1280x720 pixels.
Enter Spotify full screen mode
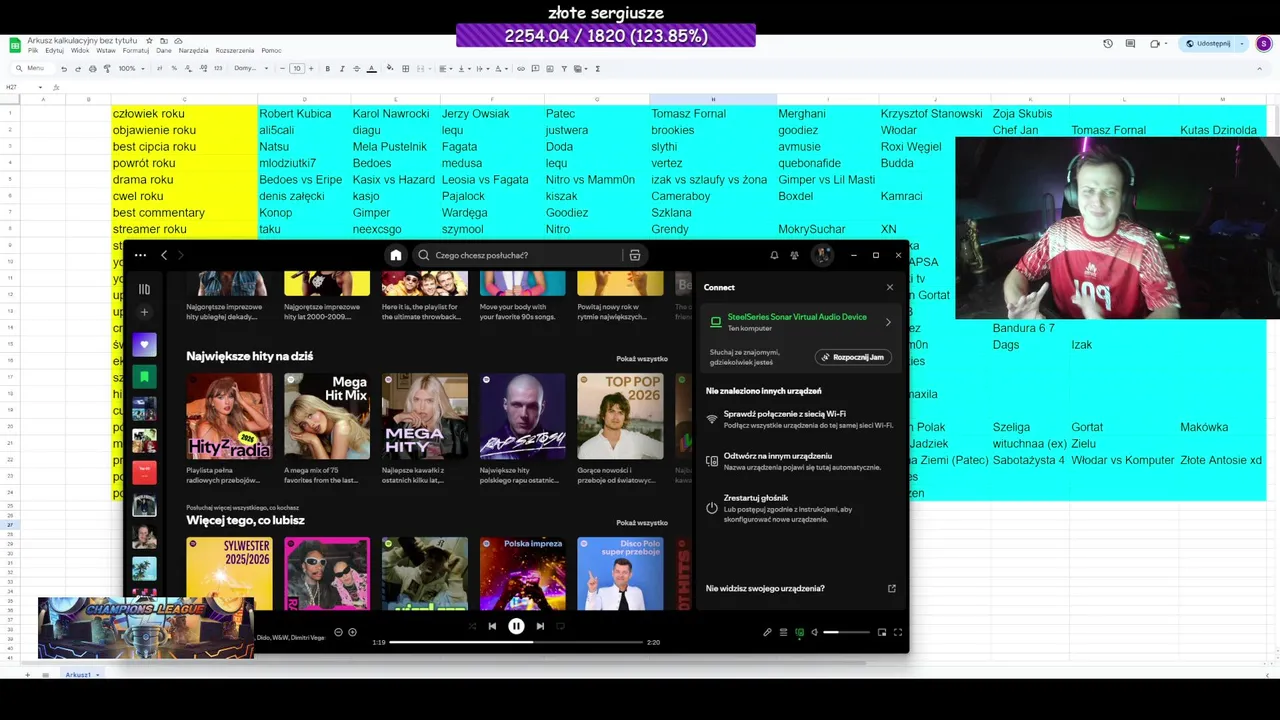tap(898, 632)
